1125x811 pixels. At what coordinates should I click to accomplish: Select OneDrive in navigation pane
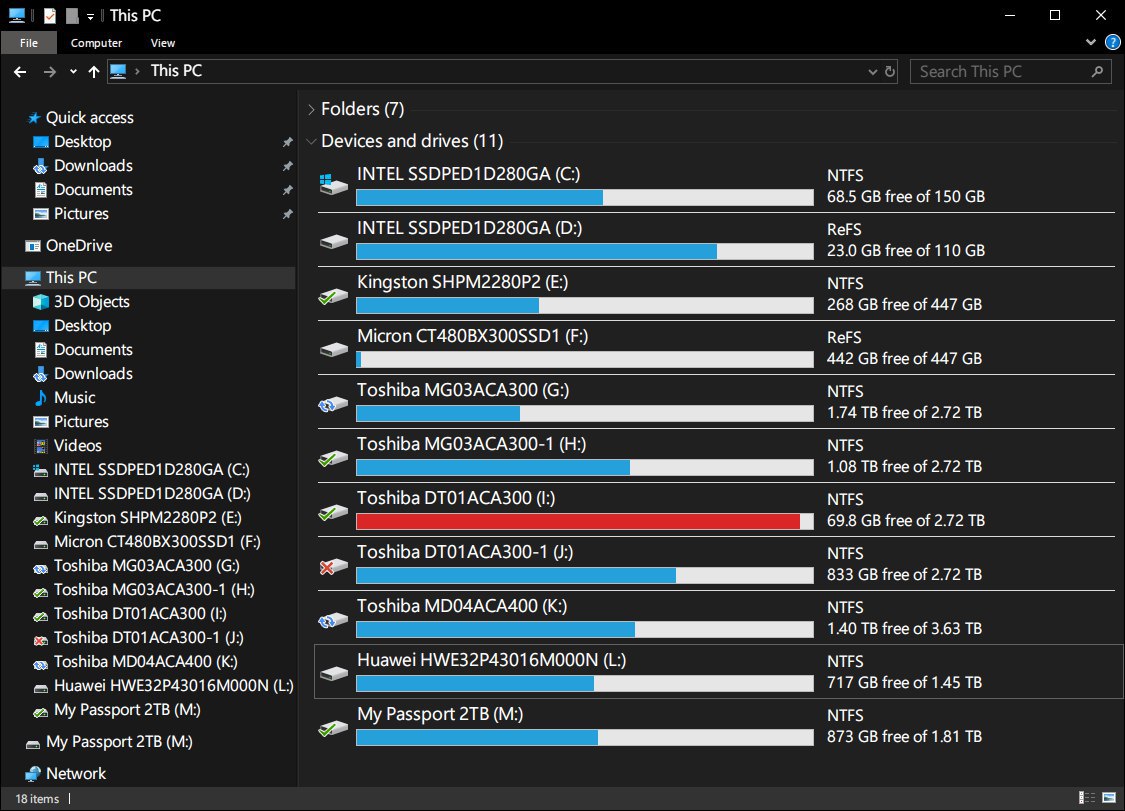[79, 245]
